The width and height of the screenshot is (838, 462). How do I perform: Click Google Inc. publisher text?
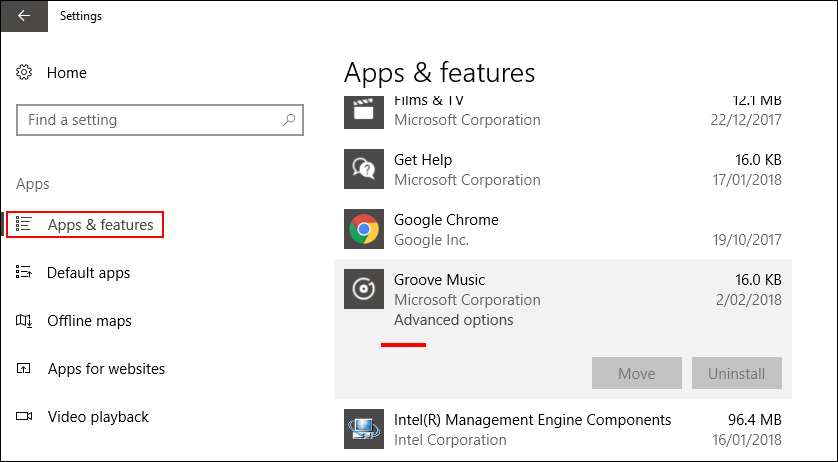[431, 240]
